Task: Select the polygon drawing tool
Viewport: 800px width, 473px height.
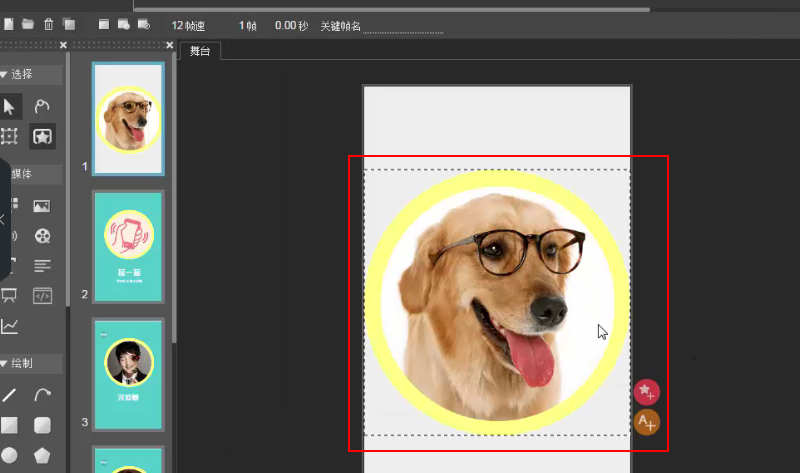Action: click(x=42, y=455)
